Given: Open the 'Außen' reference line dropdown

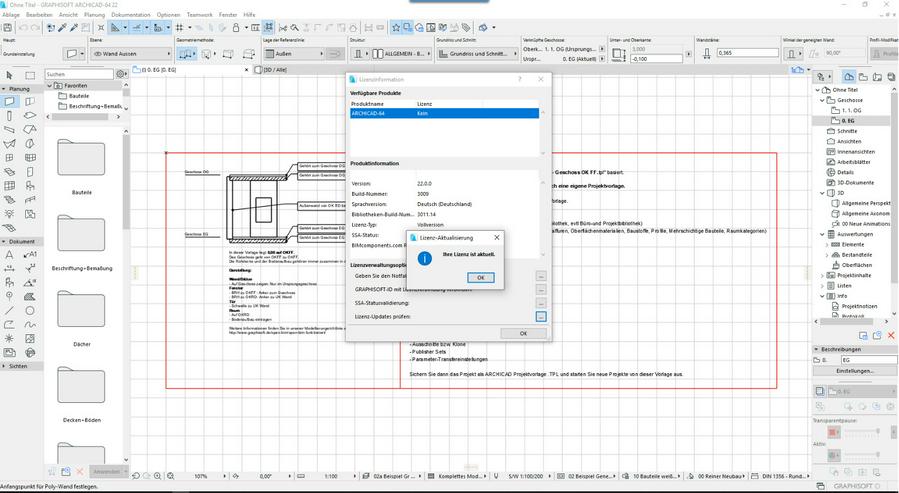Looking at the screenshot, I should point(295,53).
